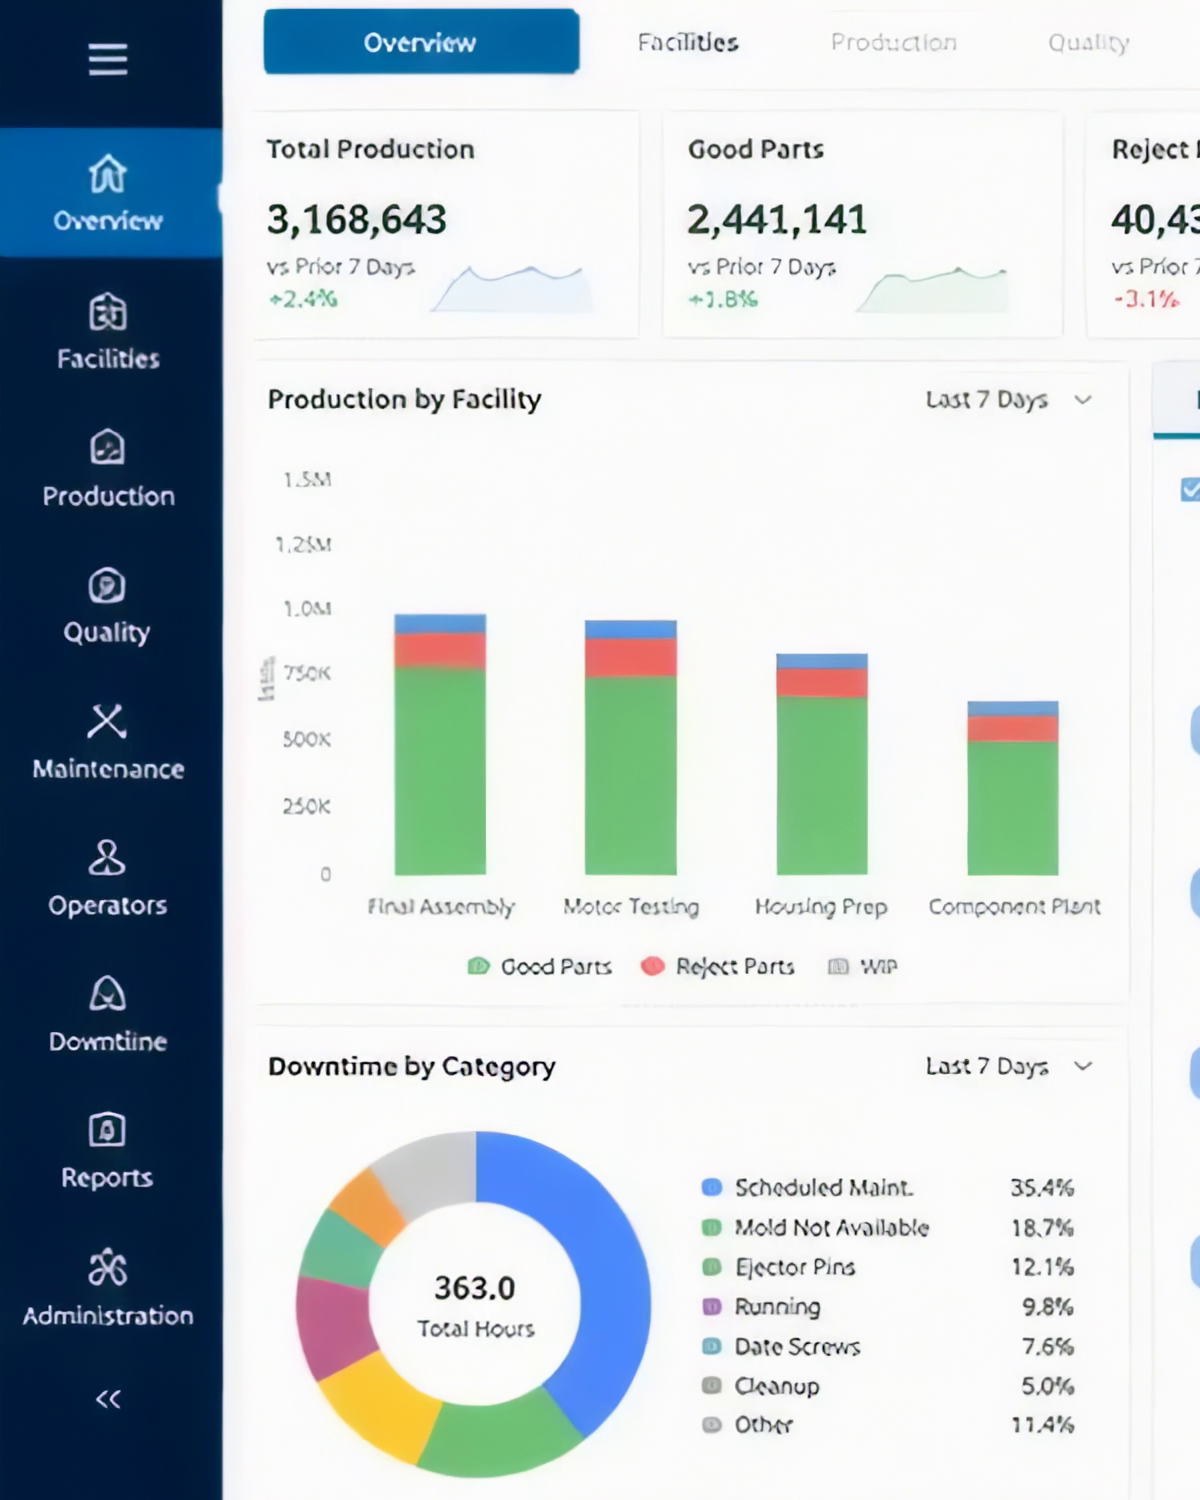This screenshot has height=1500, width=1200.
Task: Toggle Good Parts legend series
Action: coord(540,966)
